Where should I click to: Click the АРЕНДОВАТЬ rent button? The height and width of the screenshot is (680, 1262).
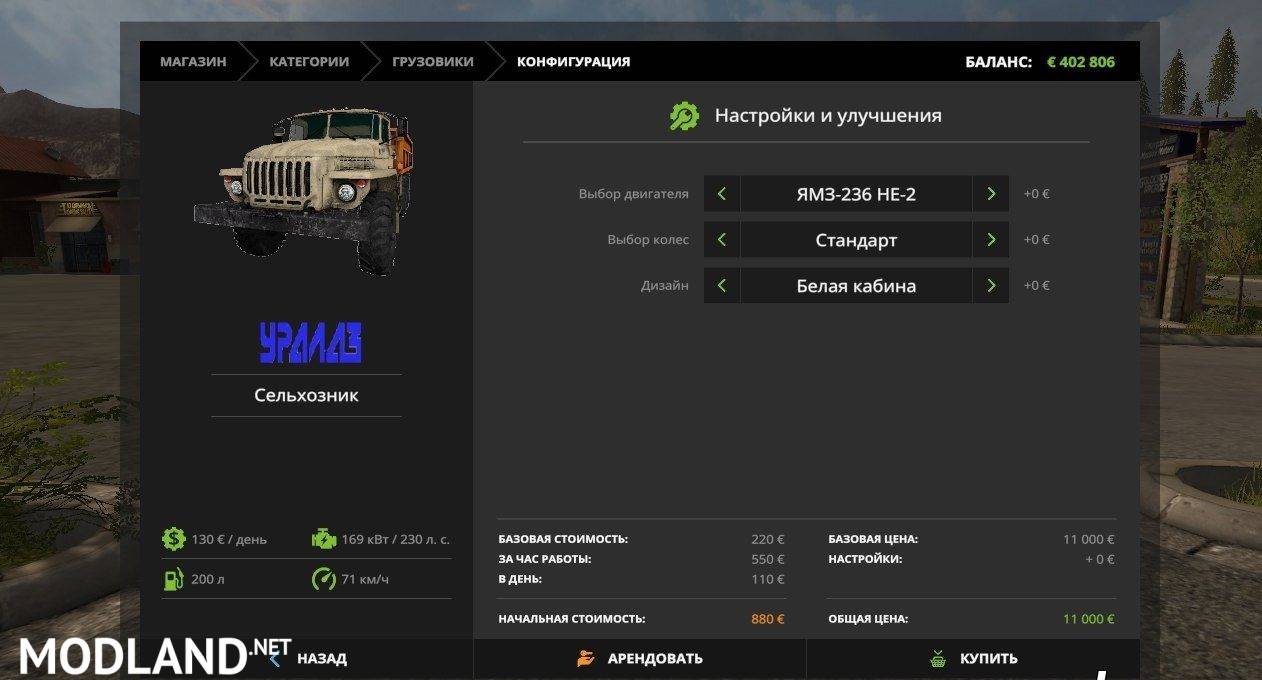(640, 659)
